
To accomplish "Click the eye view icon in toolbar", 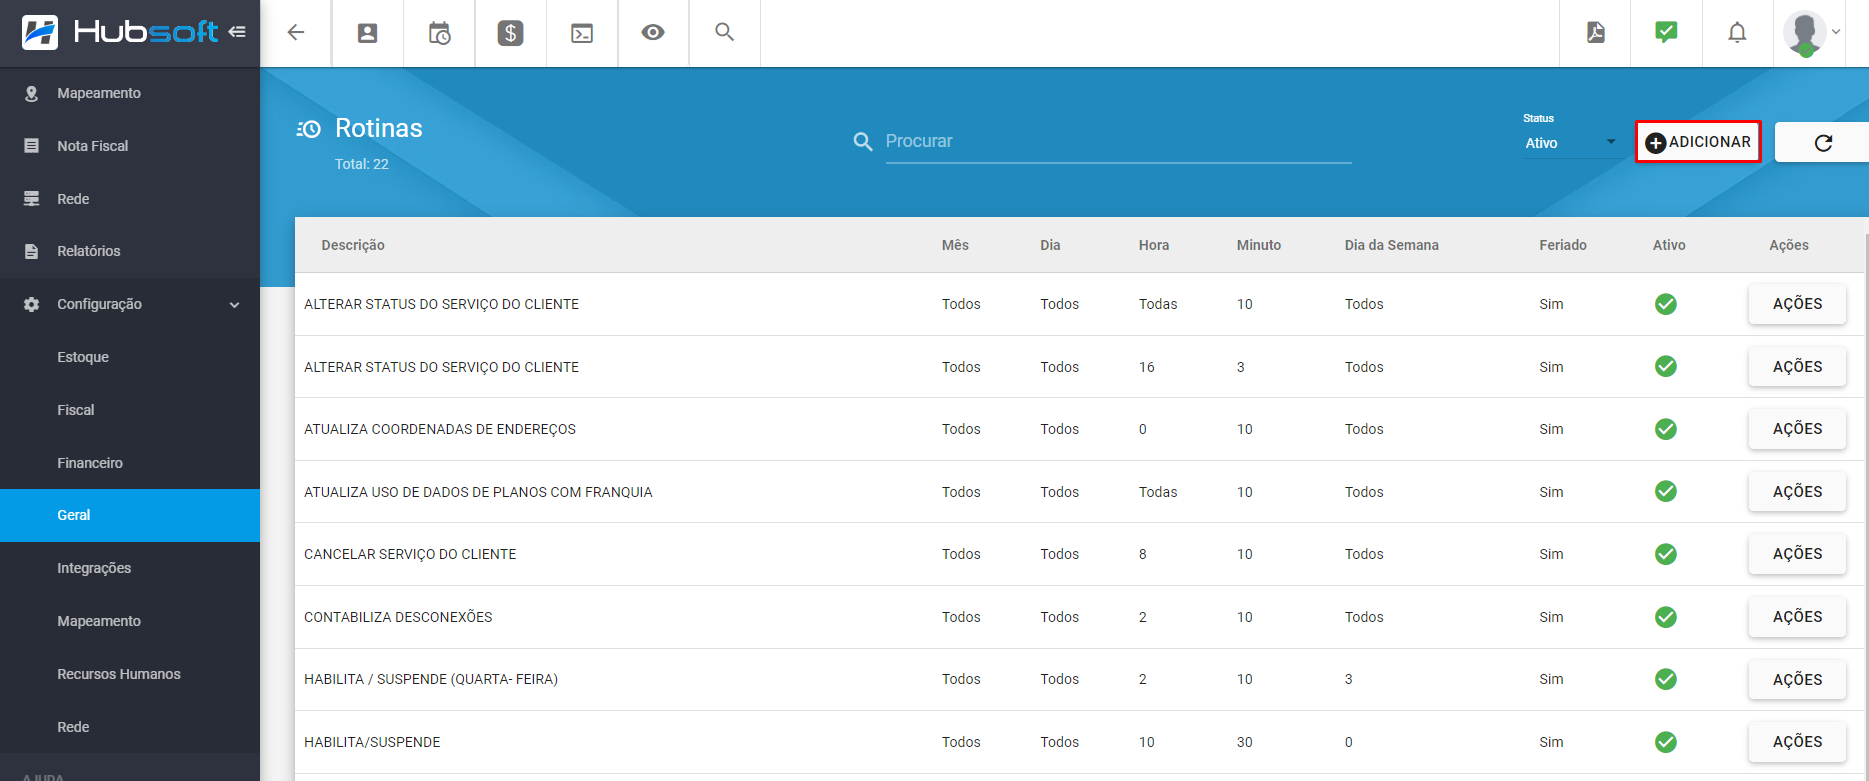I will click(x=653, y=33).
